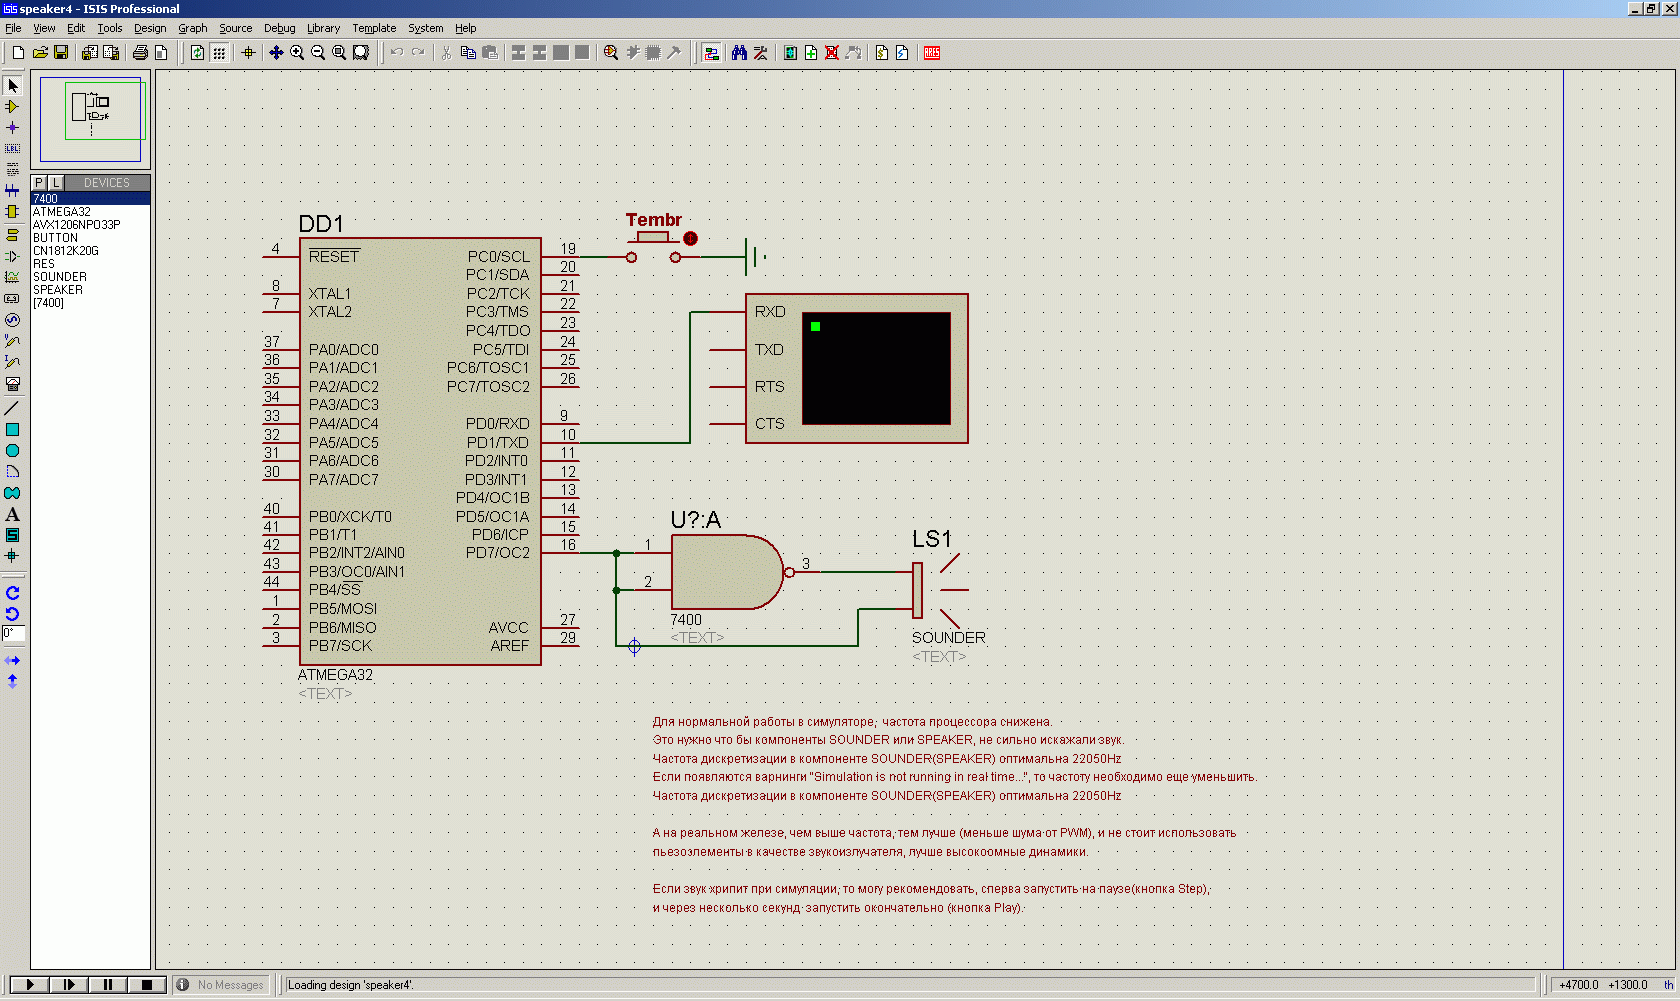
Task: Pick the Virtual Instruments tool
Action: click(12, 384)
